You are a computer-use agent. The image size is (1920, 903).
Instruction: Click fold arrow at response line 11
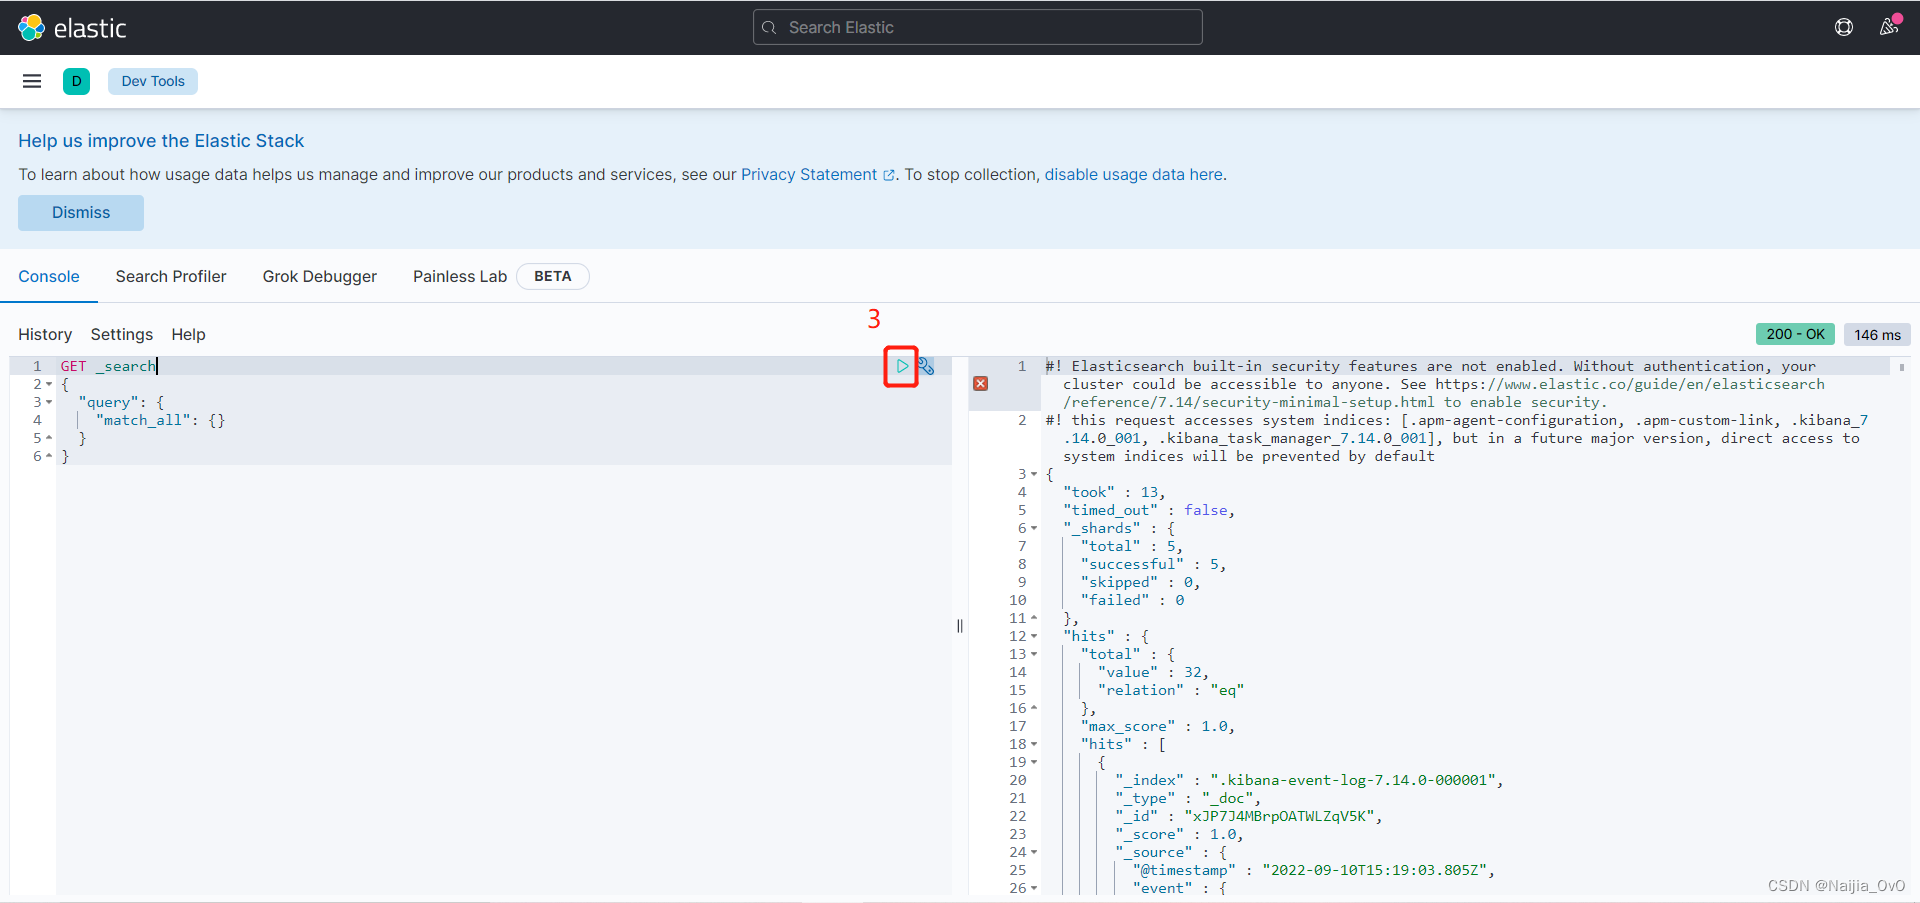(1034, 618)
